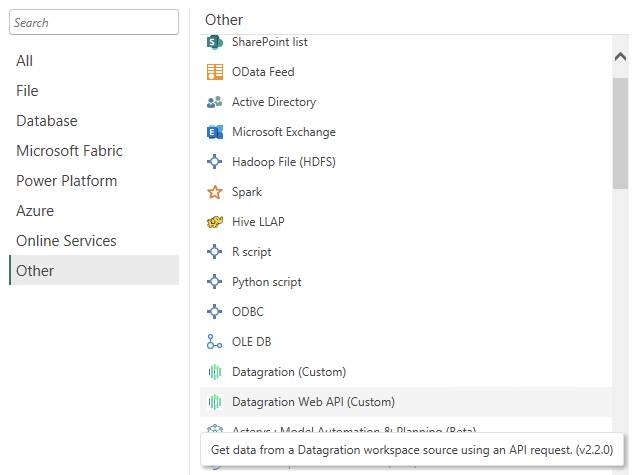Choose OData Feed from the list

click(263, 72)
